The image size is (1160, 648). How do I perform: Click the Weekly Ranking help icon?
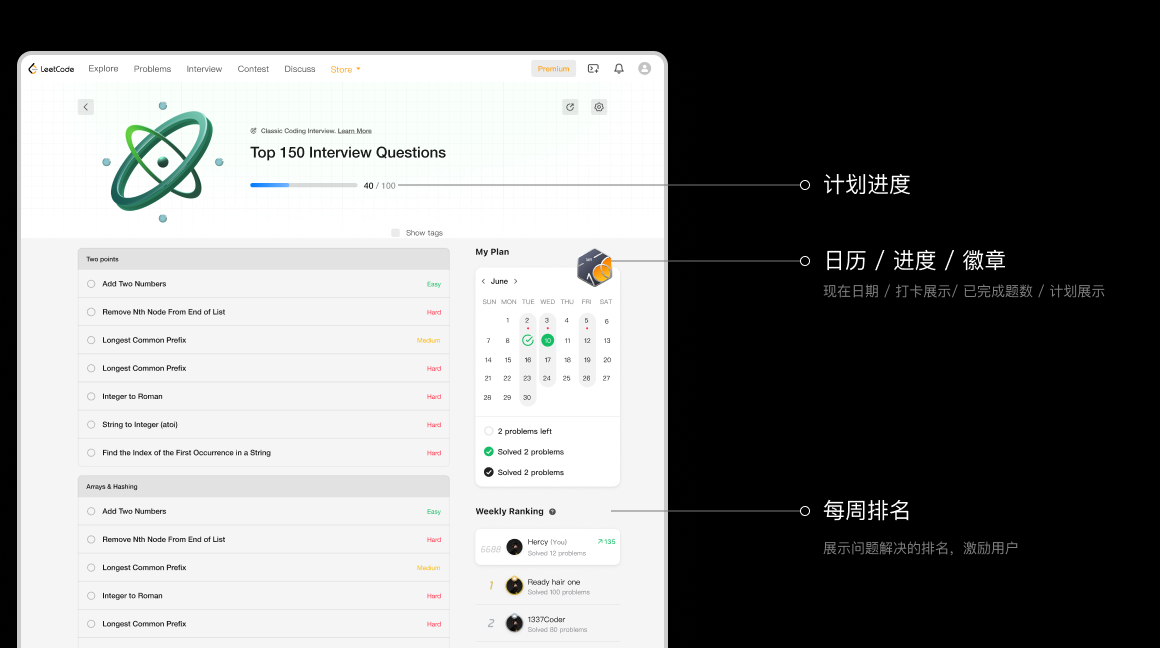pyautogui.click(x=553, y=512)
